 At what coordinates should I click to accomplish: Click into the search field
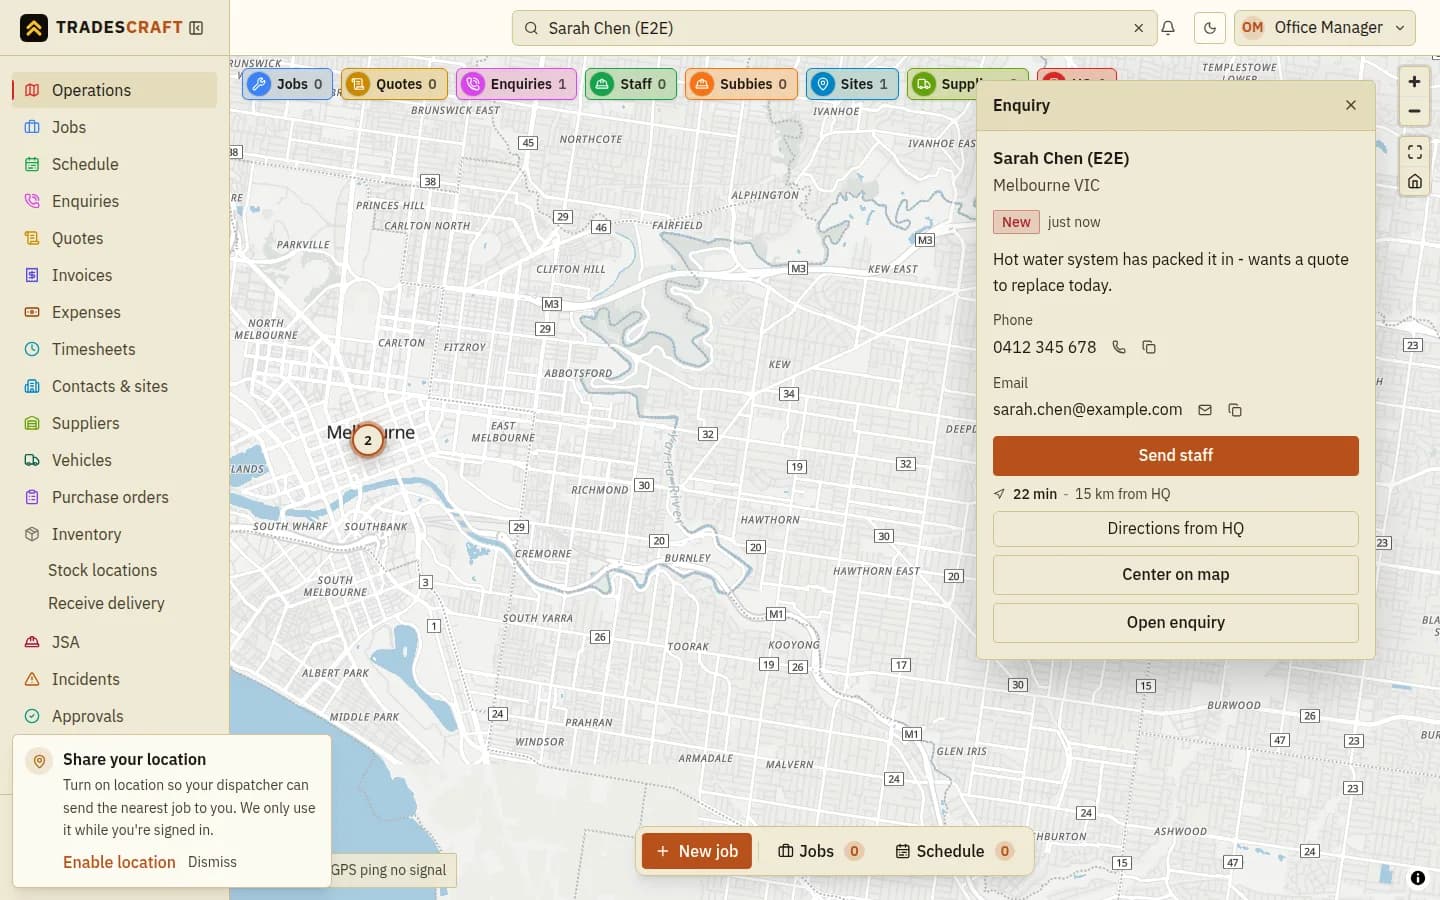click(834, 28)
